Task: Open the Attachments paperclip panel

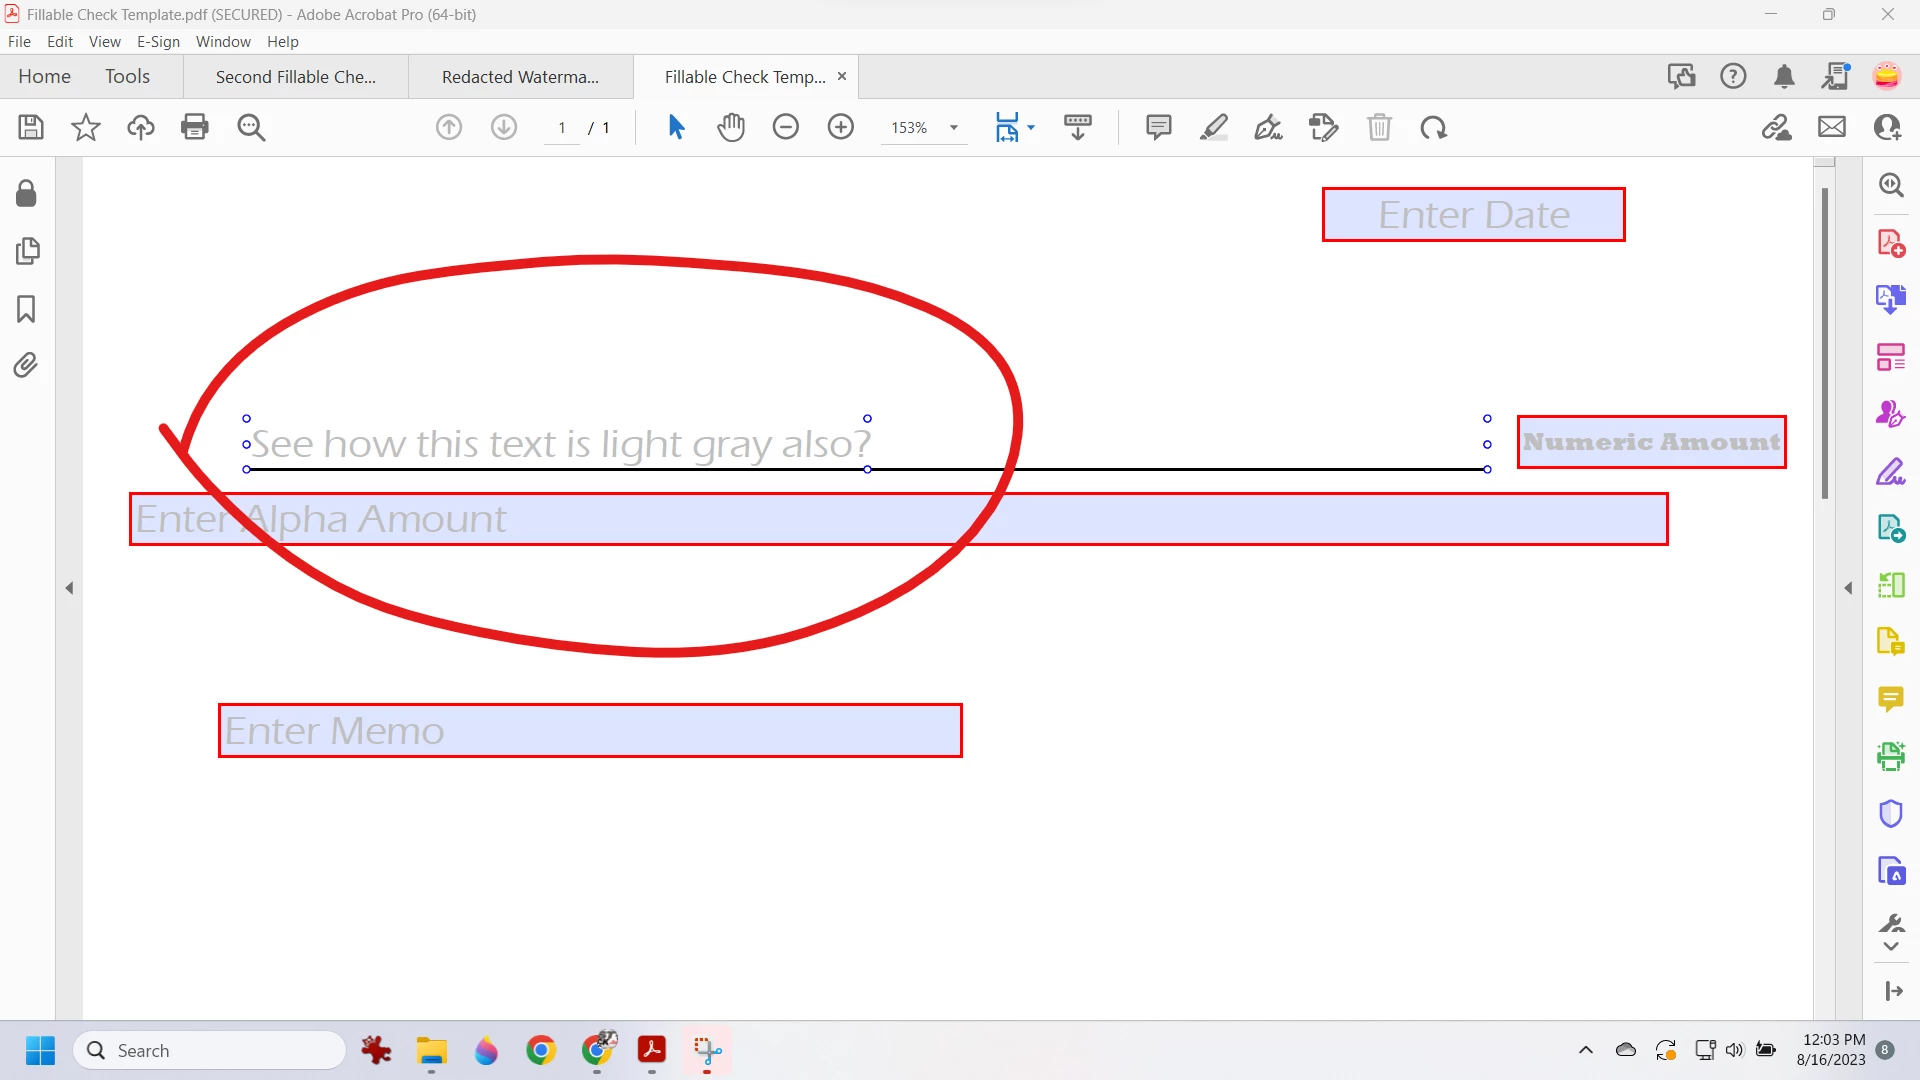Action: [26, 365]
